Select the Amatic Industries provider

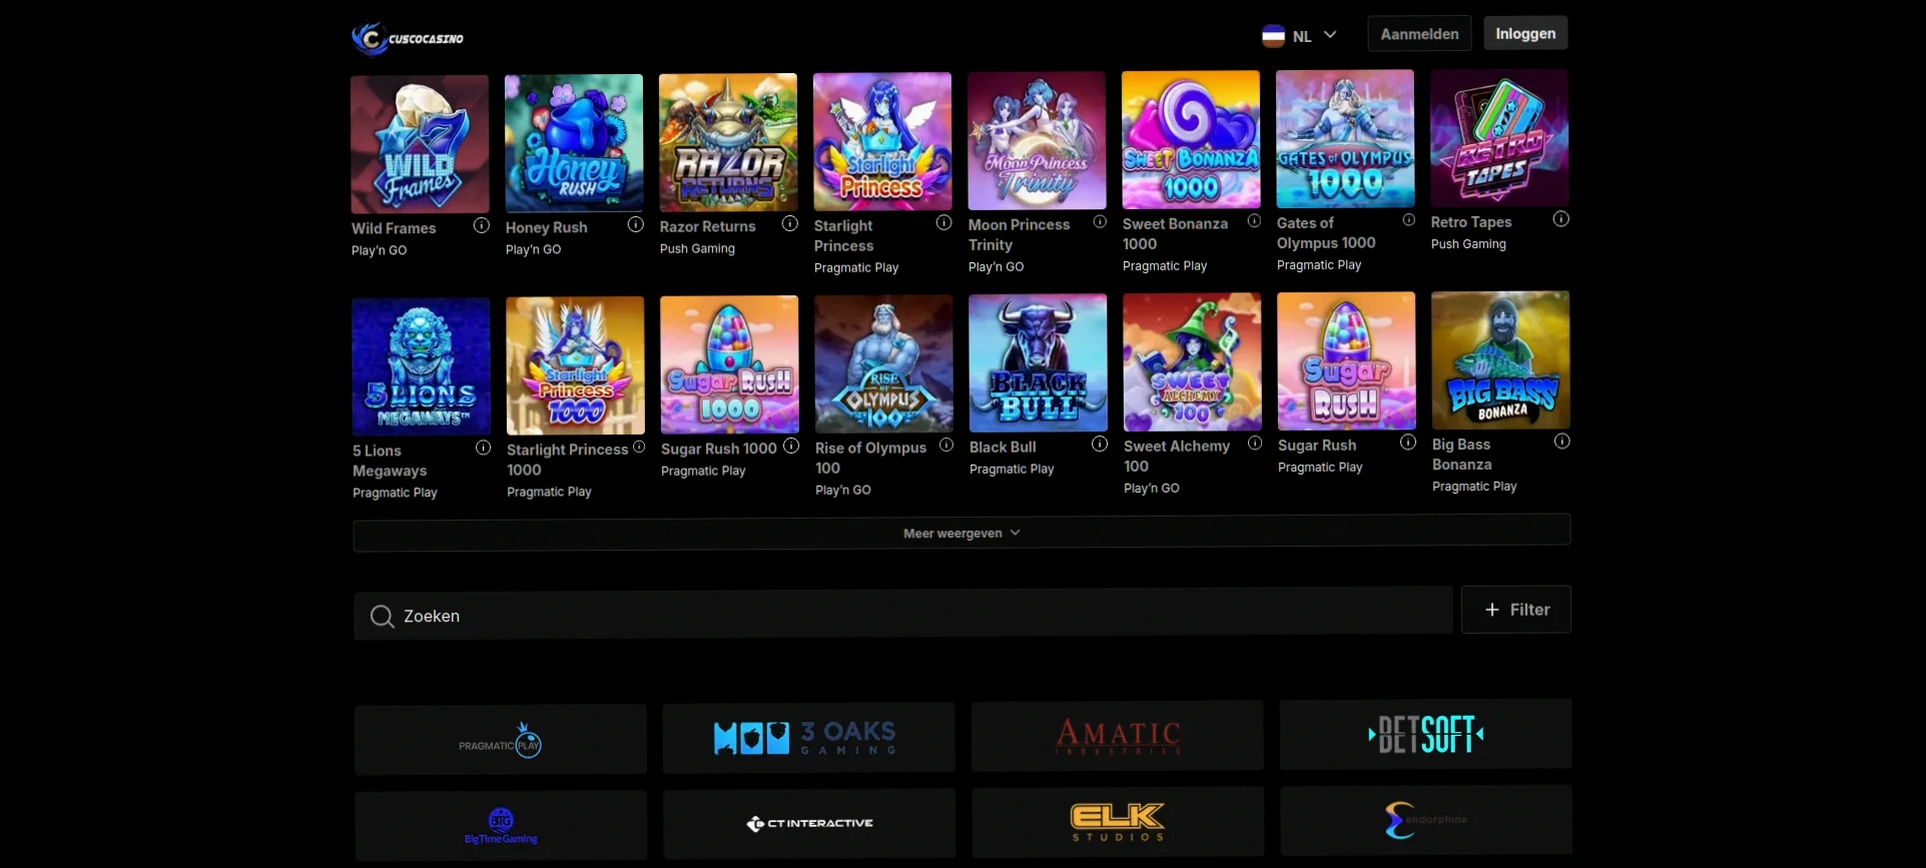[x=1117, y=736]
